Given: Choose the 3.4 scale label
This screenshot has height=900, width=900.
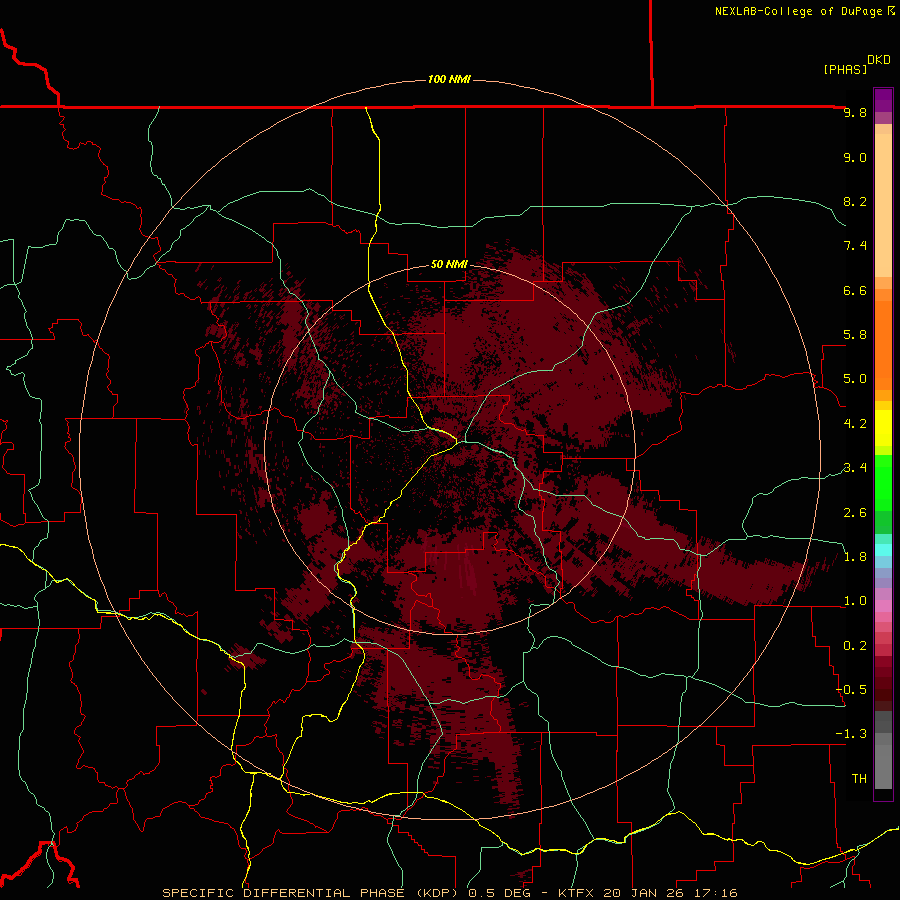Looking at the screenshot, I should 855,468.
